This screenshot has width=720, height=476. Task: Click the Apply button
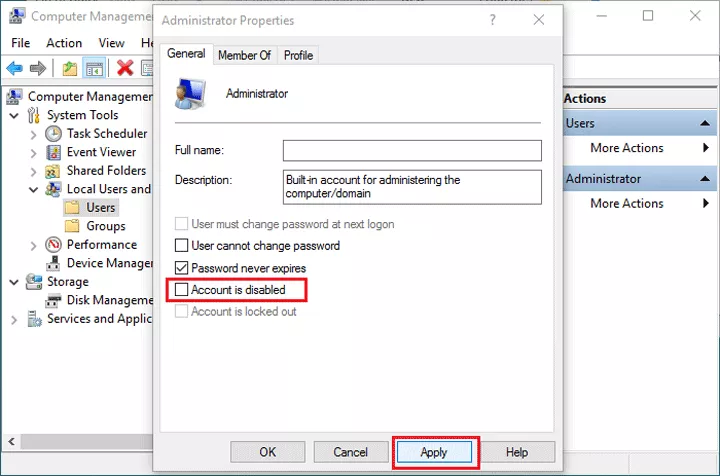pos(434,452)
